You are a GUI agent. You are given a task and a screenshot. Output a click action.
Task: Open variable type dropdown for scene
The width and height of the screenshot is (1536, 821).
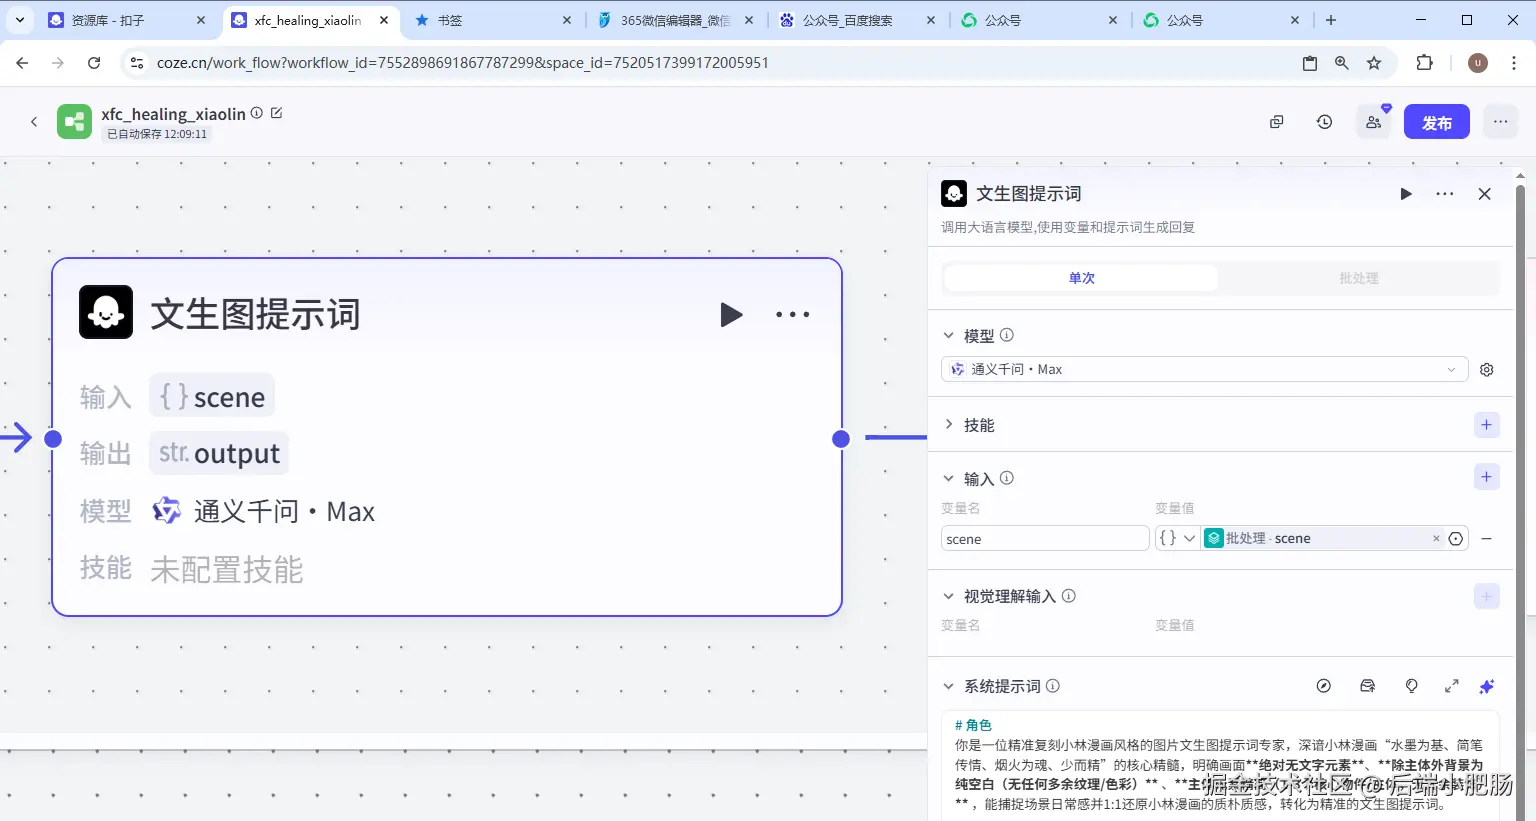click(x=1177, y=538)
